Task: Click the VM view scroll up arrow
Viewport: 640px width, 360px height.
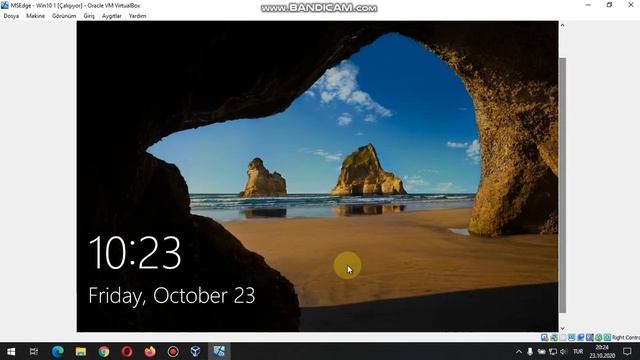Action: [562, 25]
